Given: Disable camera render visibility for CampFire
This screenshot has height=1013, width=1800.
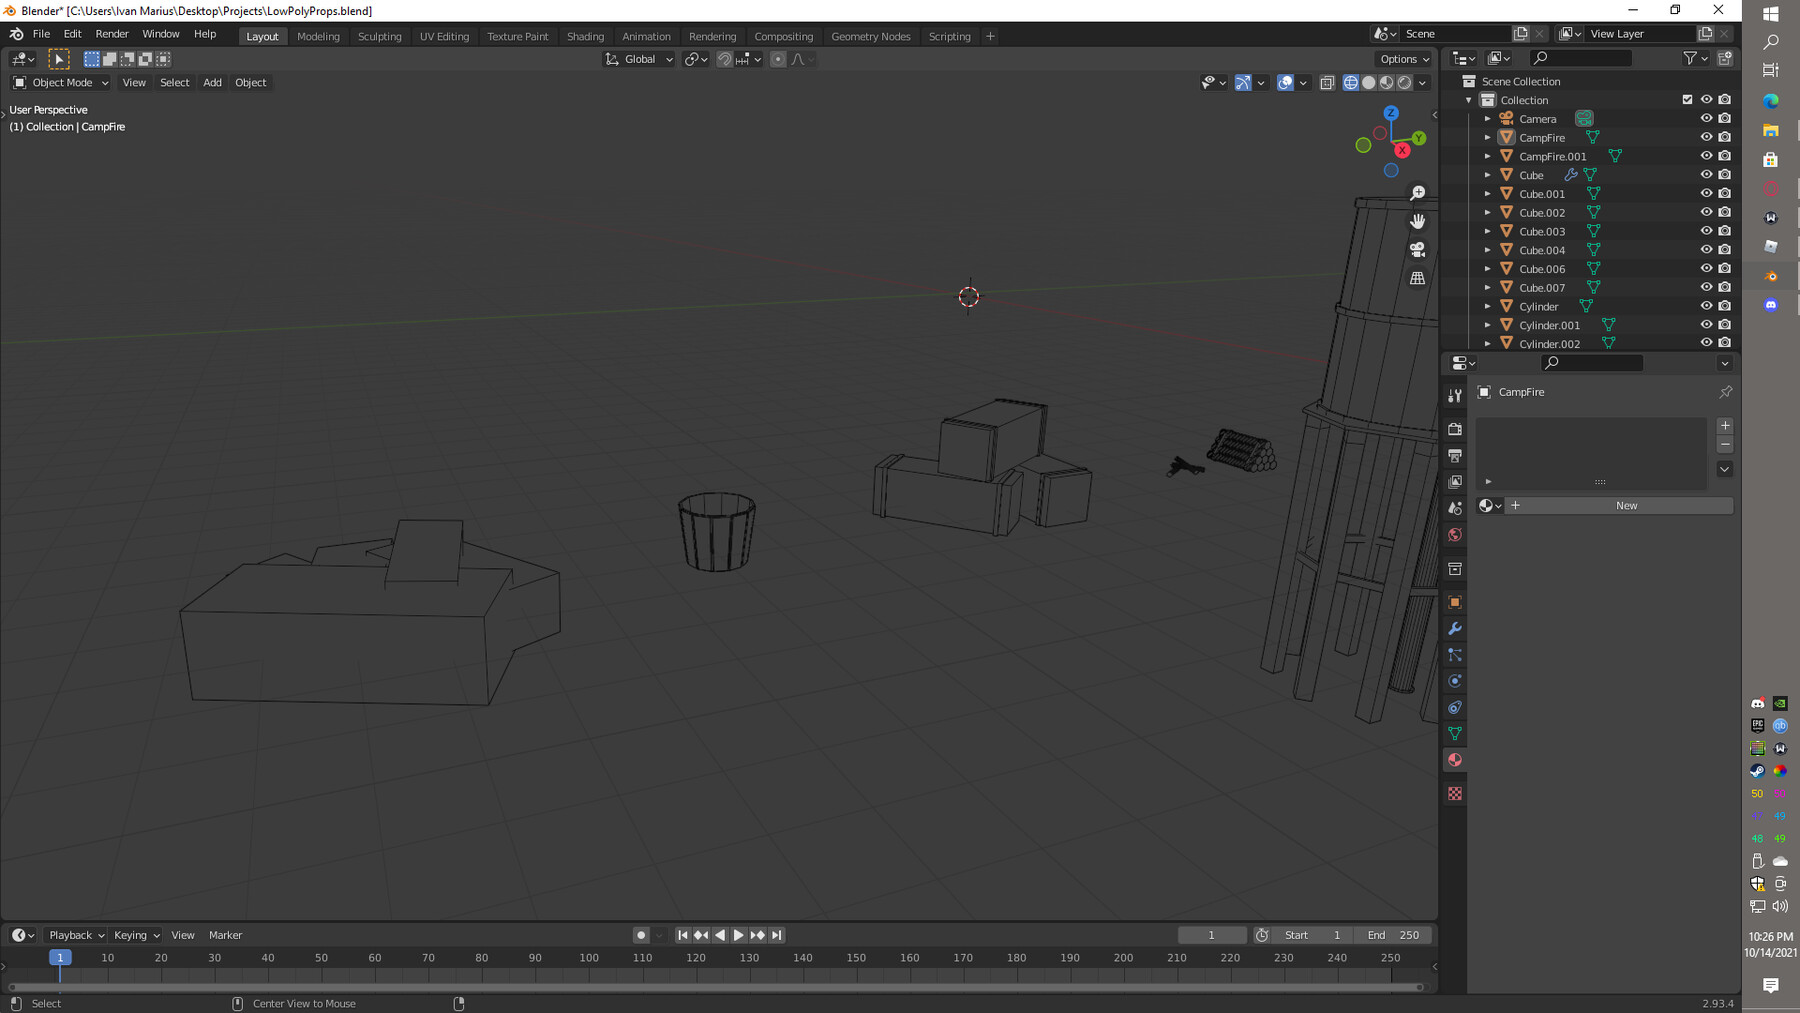Looking at the screenshot, I should pyautogui.click(x=1724, y=137).
